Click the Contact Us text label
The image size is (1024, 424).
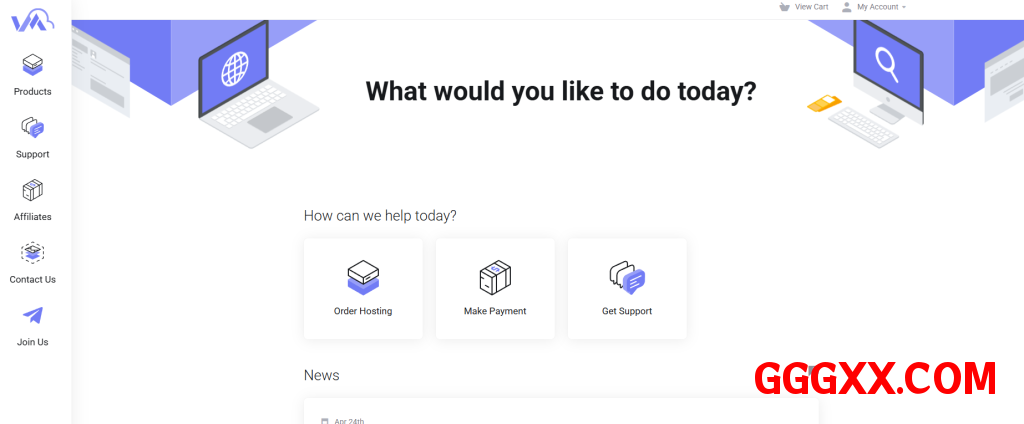pos(33,280)
